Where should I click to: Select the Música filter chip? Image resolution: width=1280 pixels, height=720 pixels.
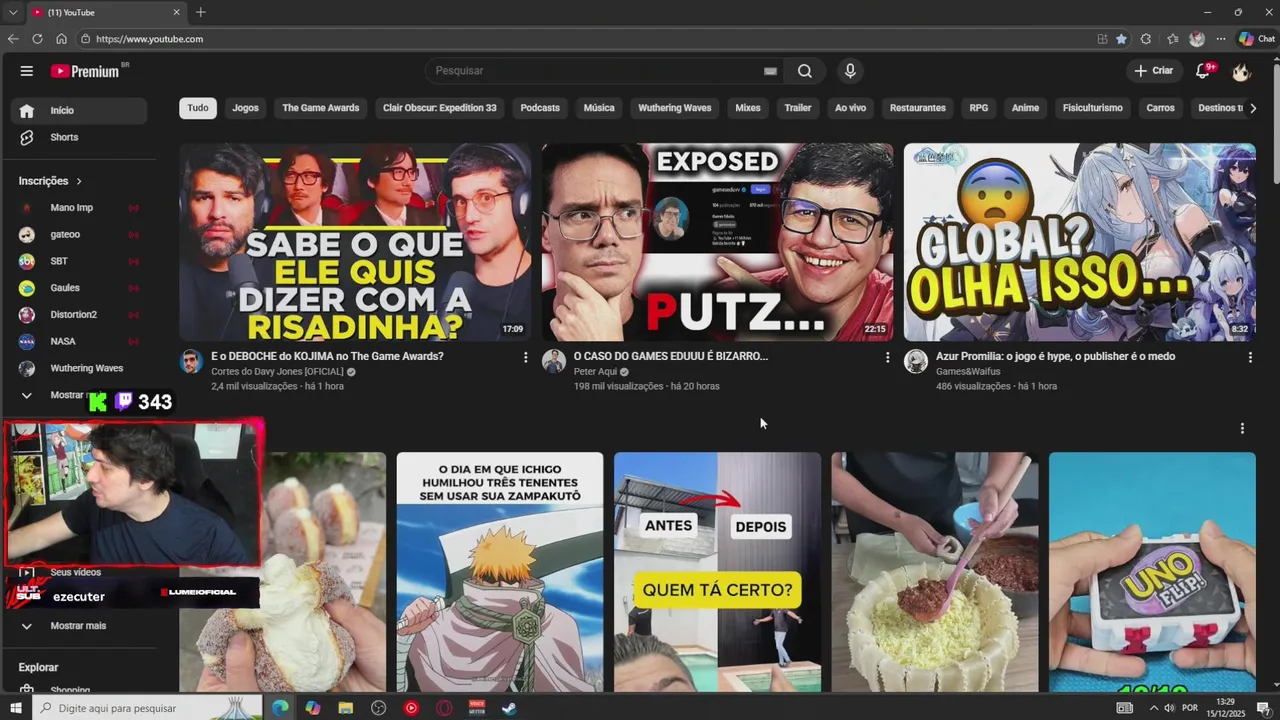599,108
